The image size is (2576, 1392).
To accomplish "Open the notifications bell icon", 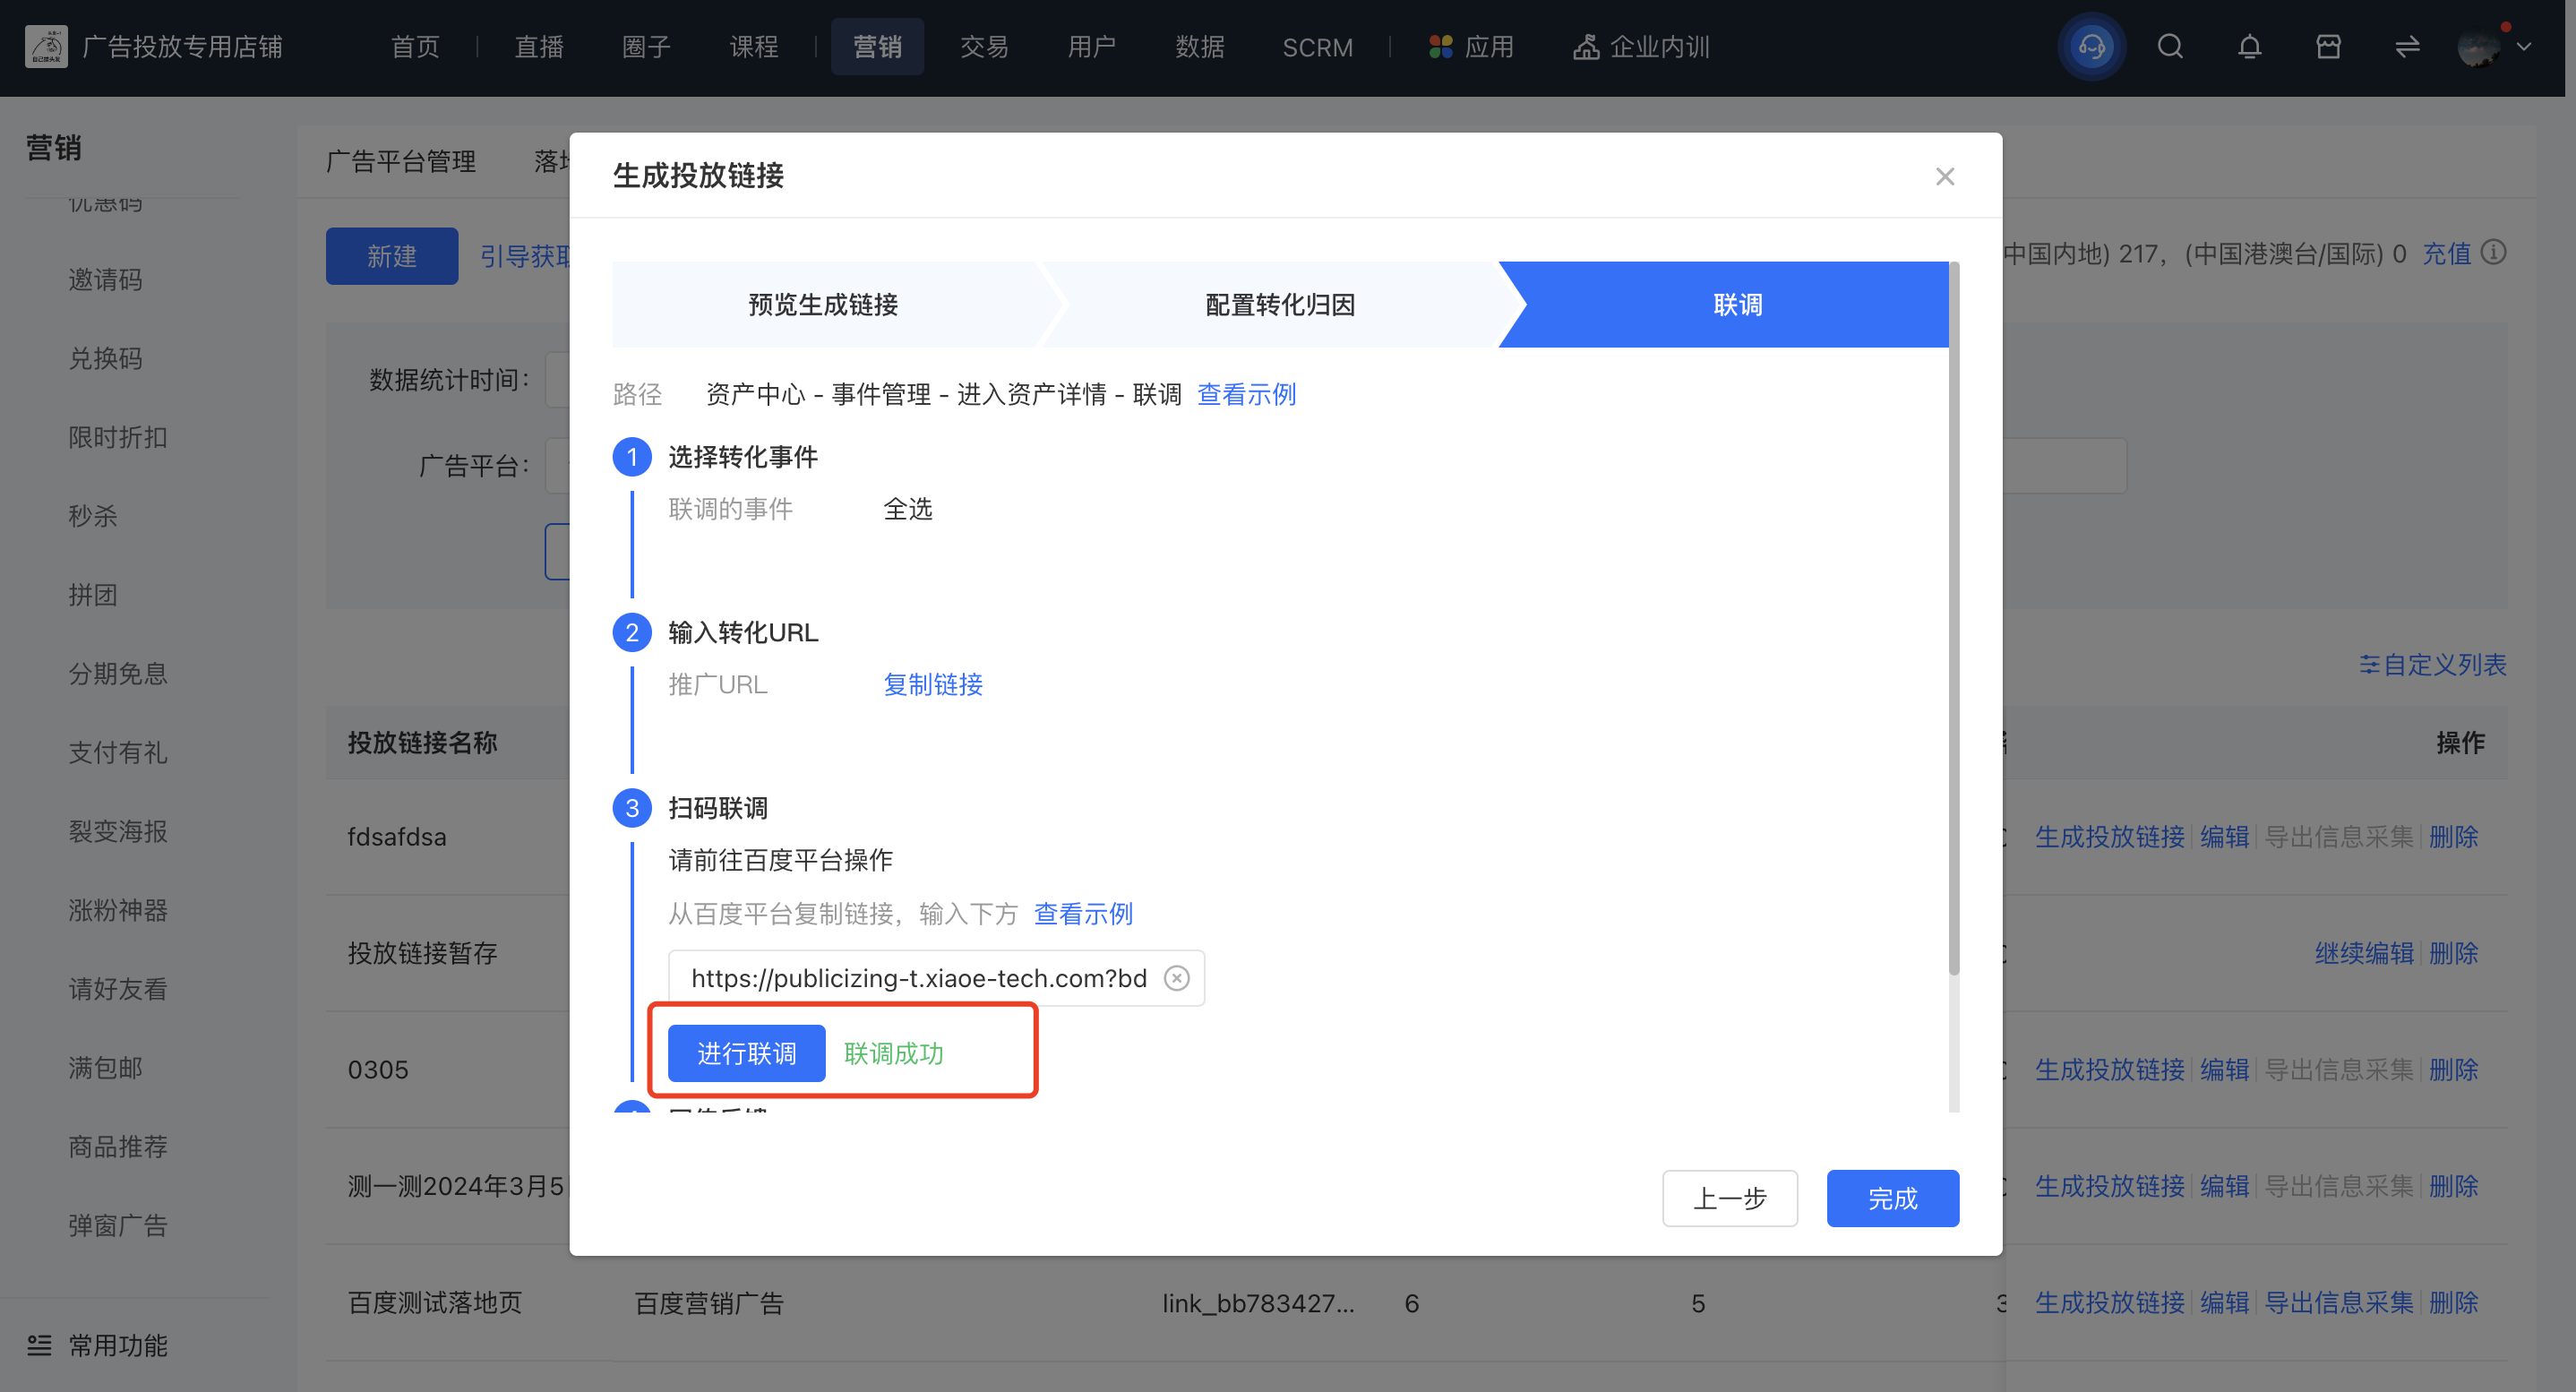I will click(x=2249, y=47).
